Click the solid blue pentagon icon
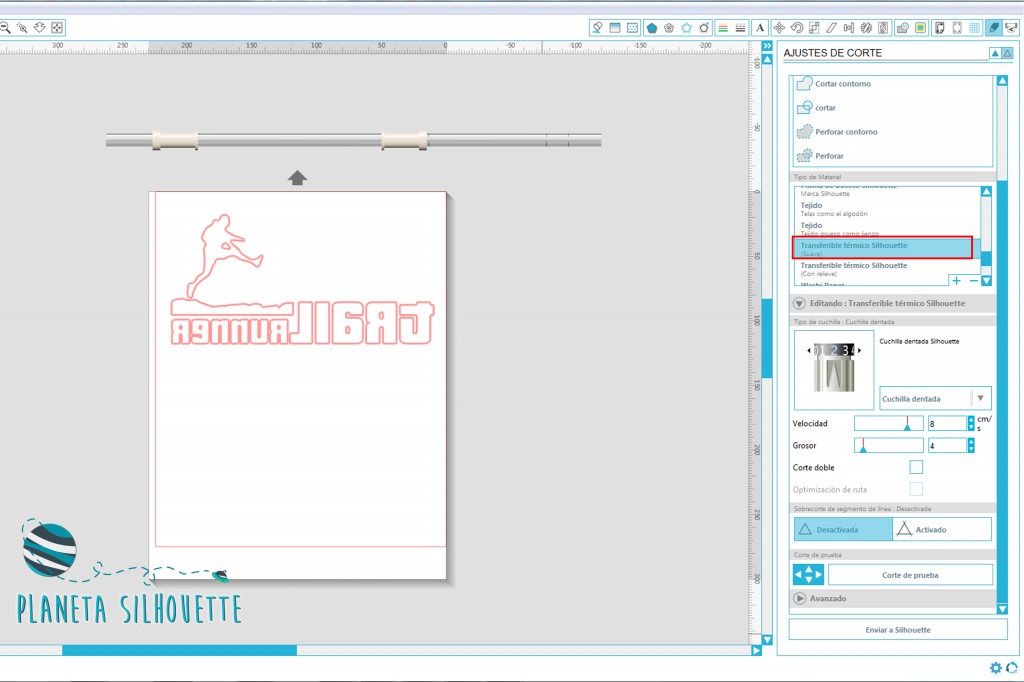The image size is (1024, 682). click(x=651, y=27)
